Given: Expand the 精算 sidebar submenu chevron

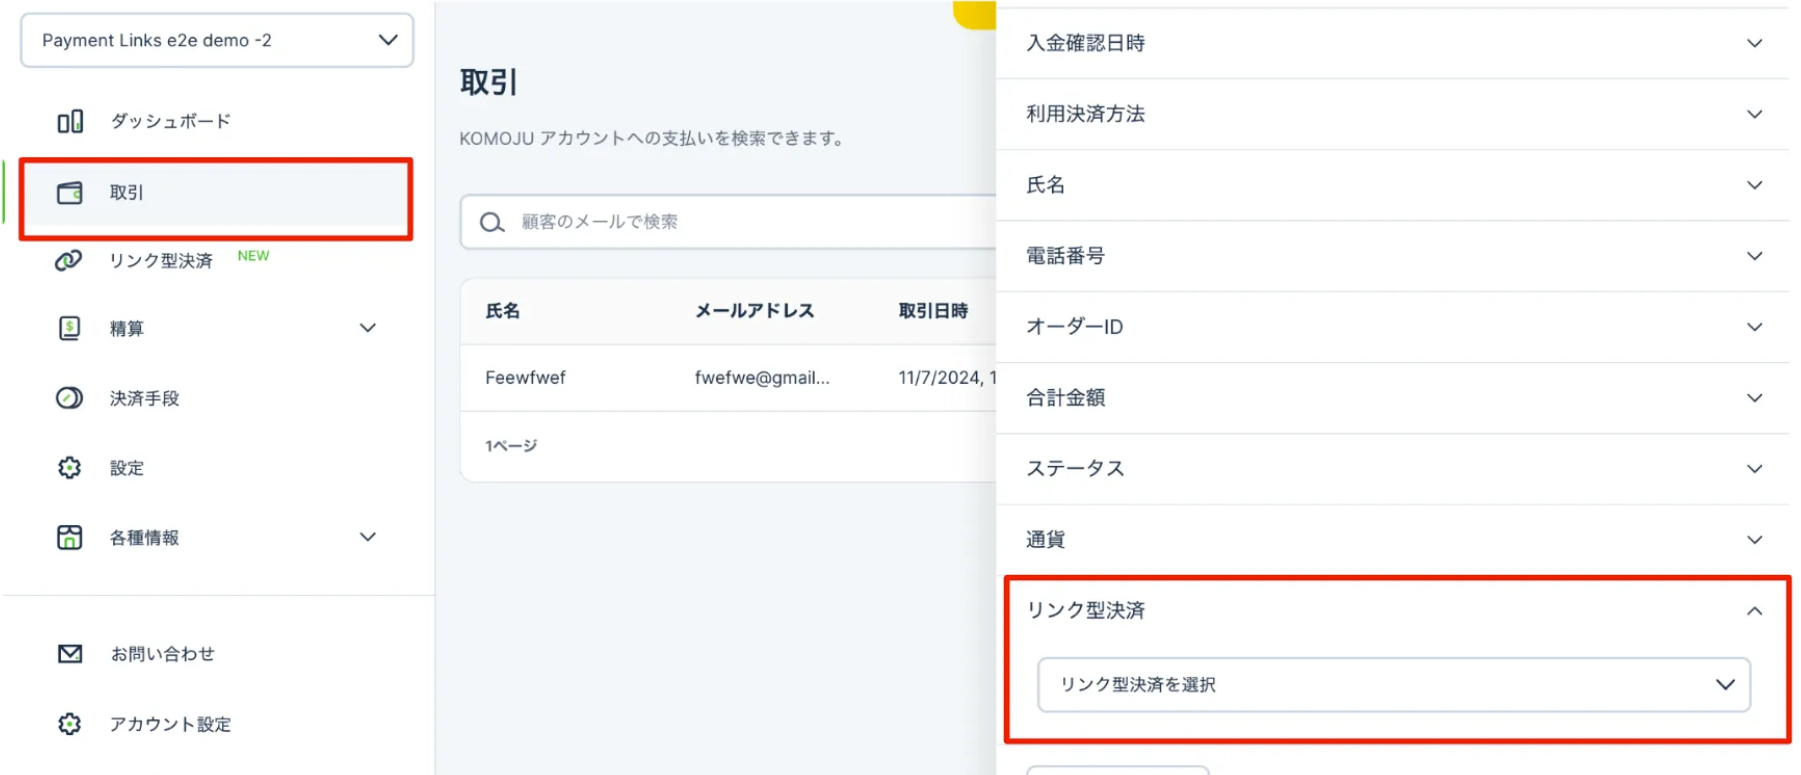Looking at the screenshot, I should (x=368, y=328).
